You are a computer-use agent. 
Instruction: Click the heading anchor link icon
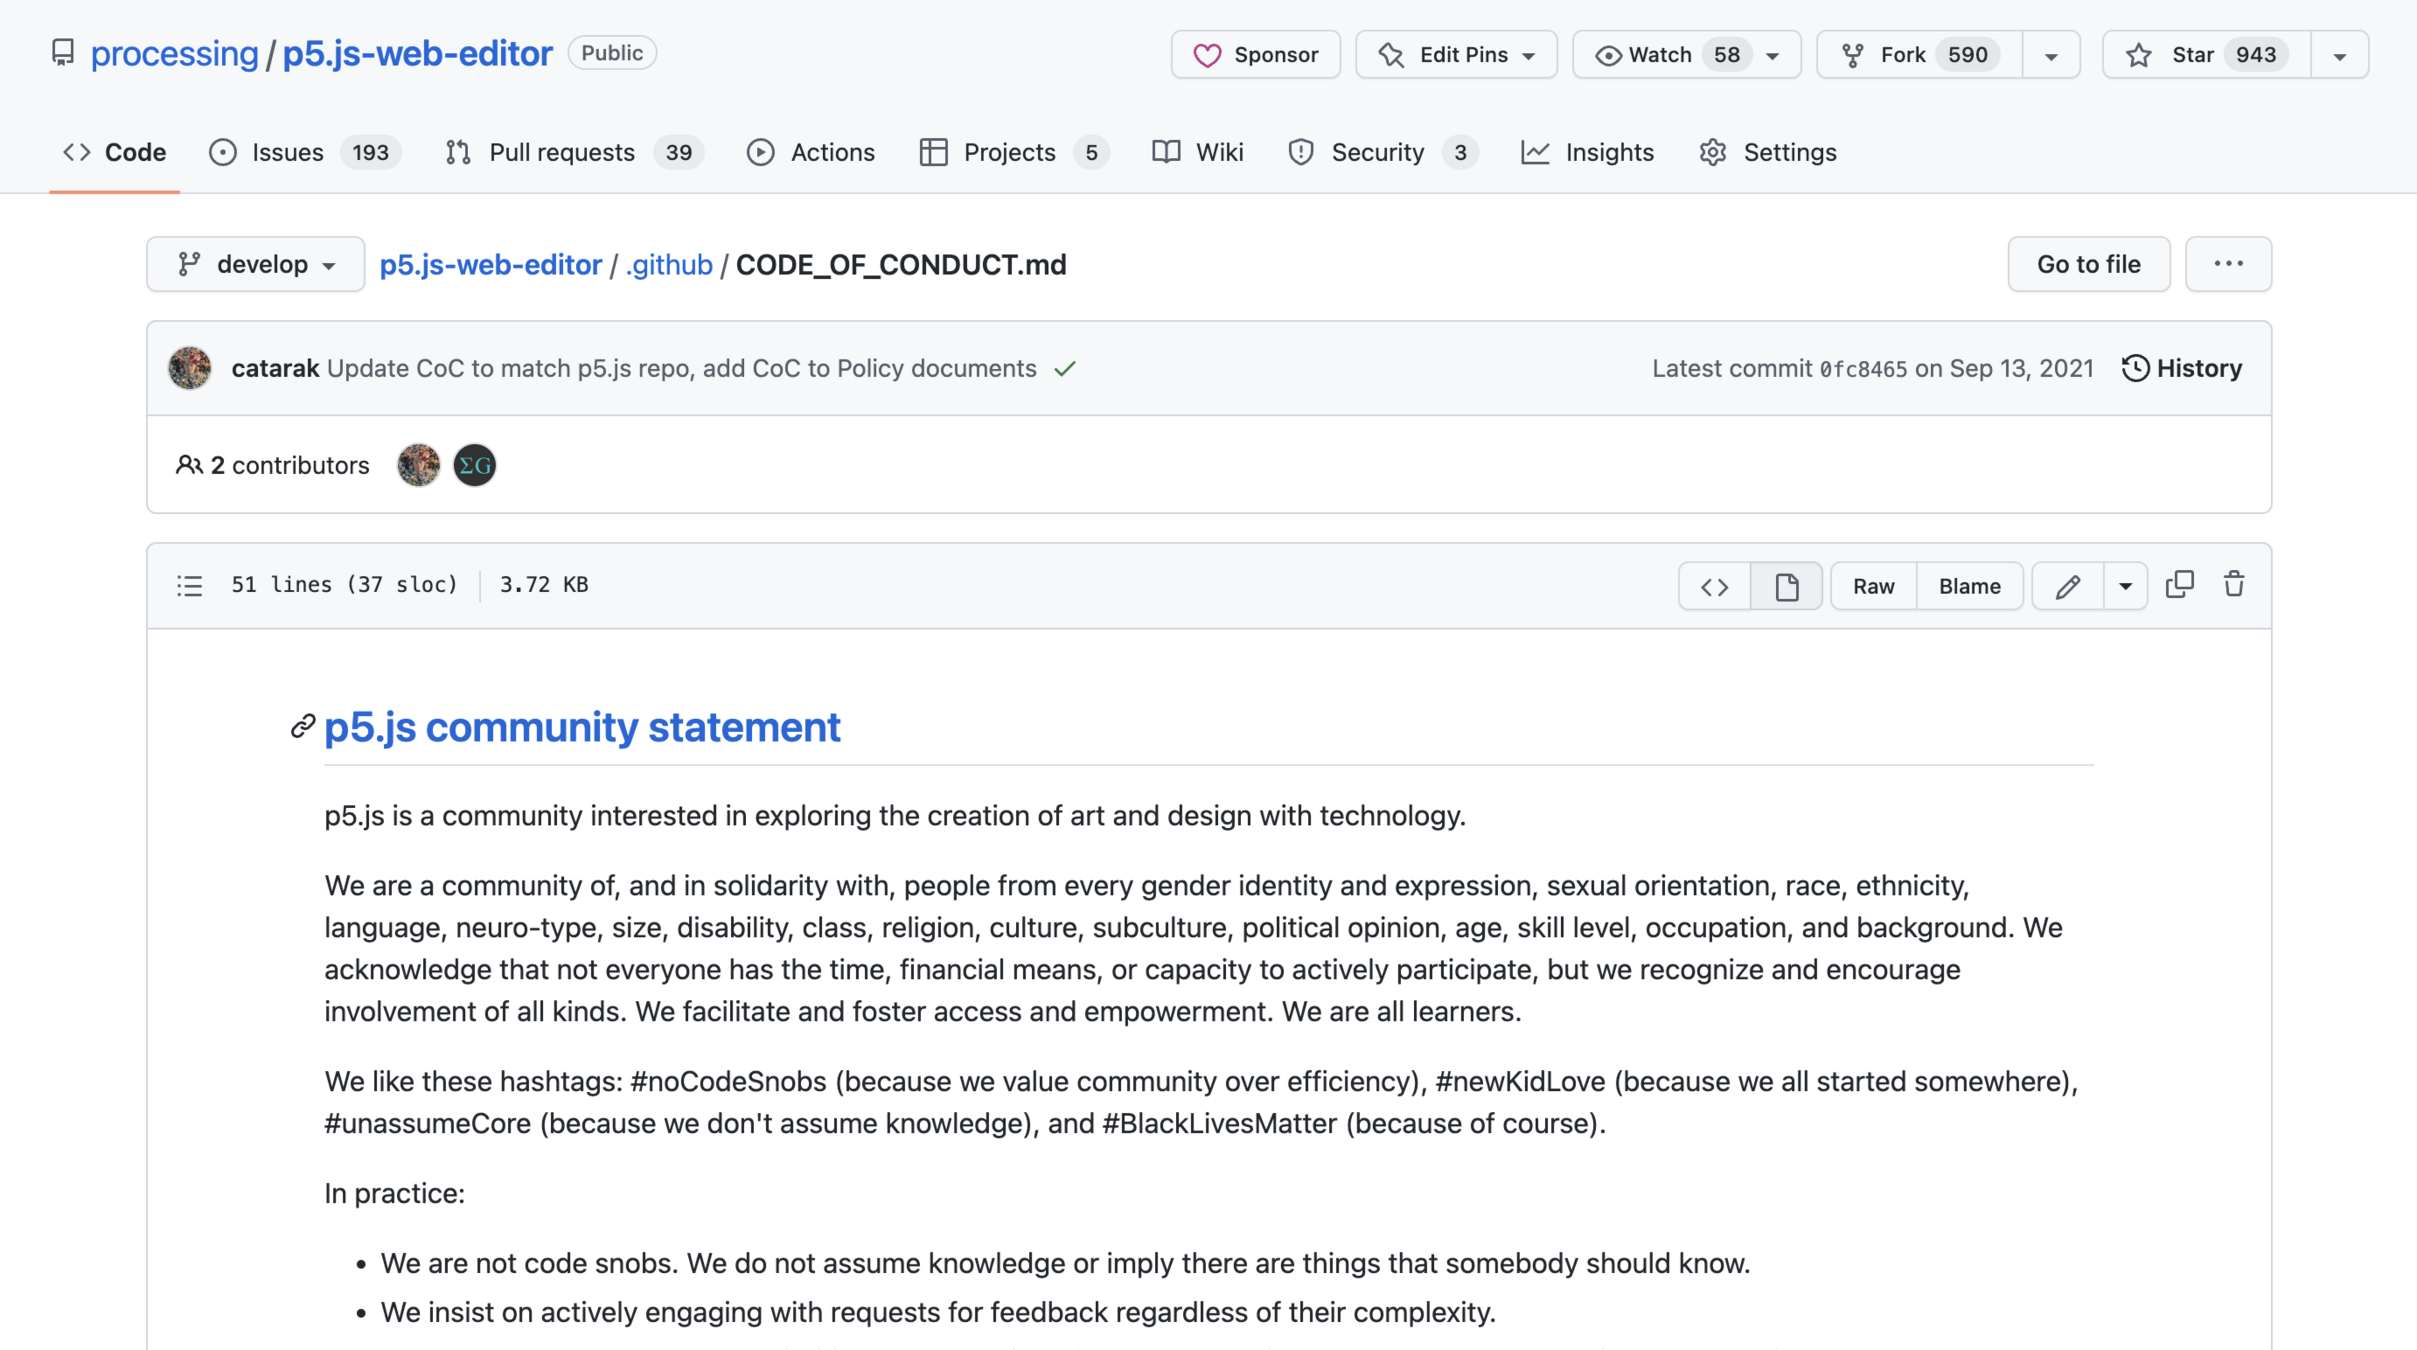click(303, 727)
